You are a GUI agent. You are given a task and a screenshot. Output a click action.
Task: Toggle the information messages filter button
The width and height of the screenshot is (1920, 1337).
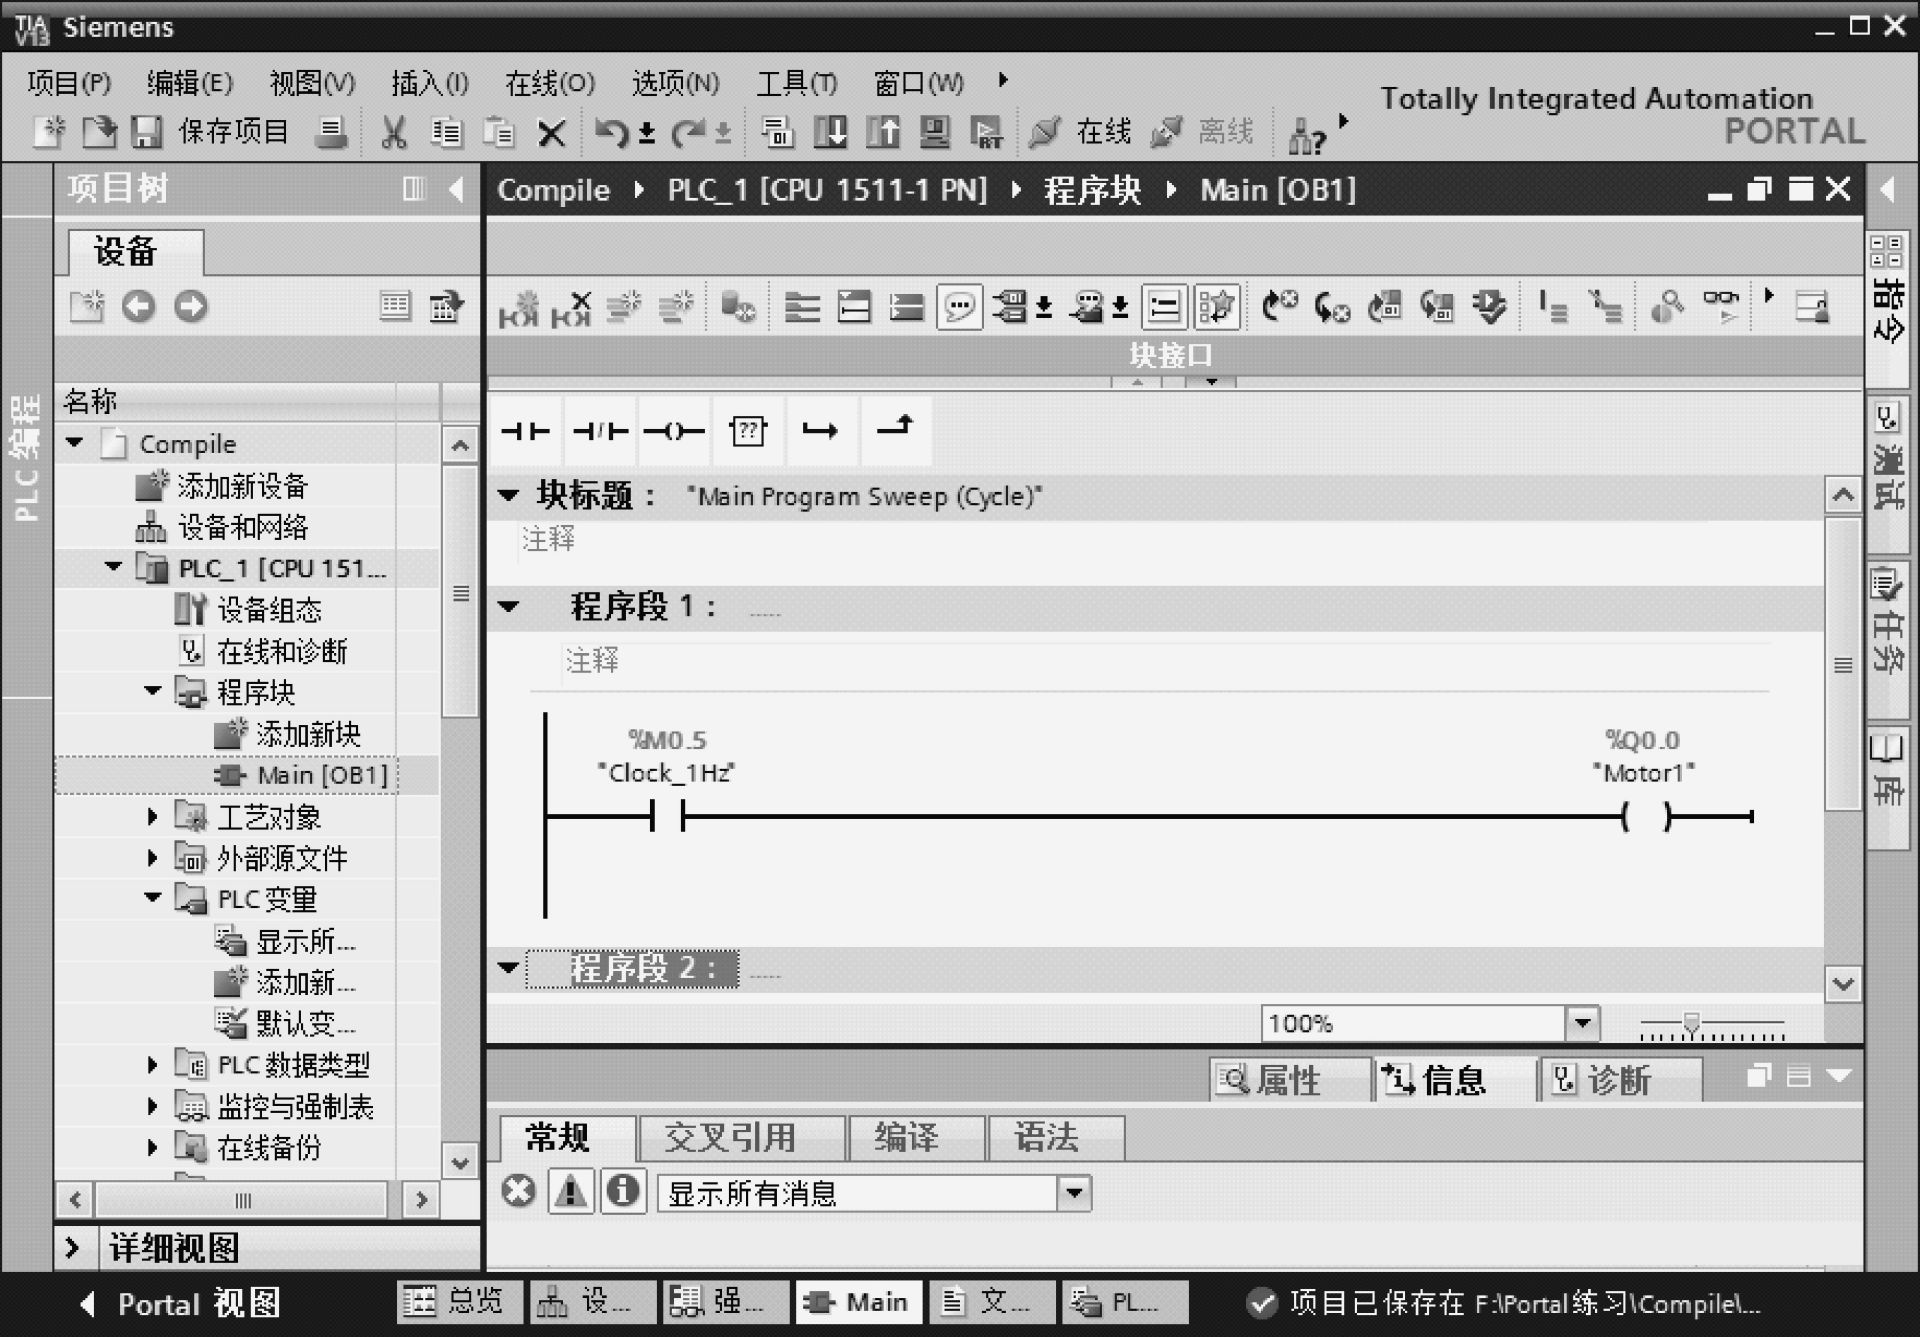pyautogui.click(x=623, y=1192)
